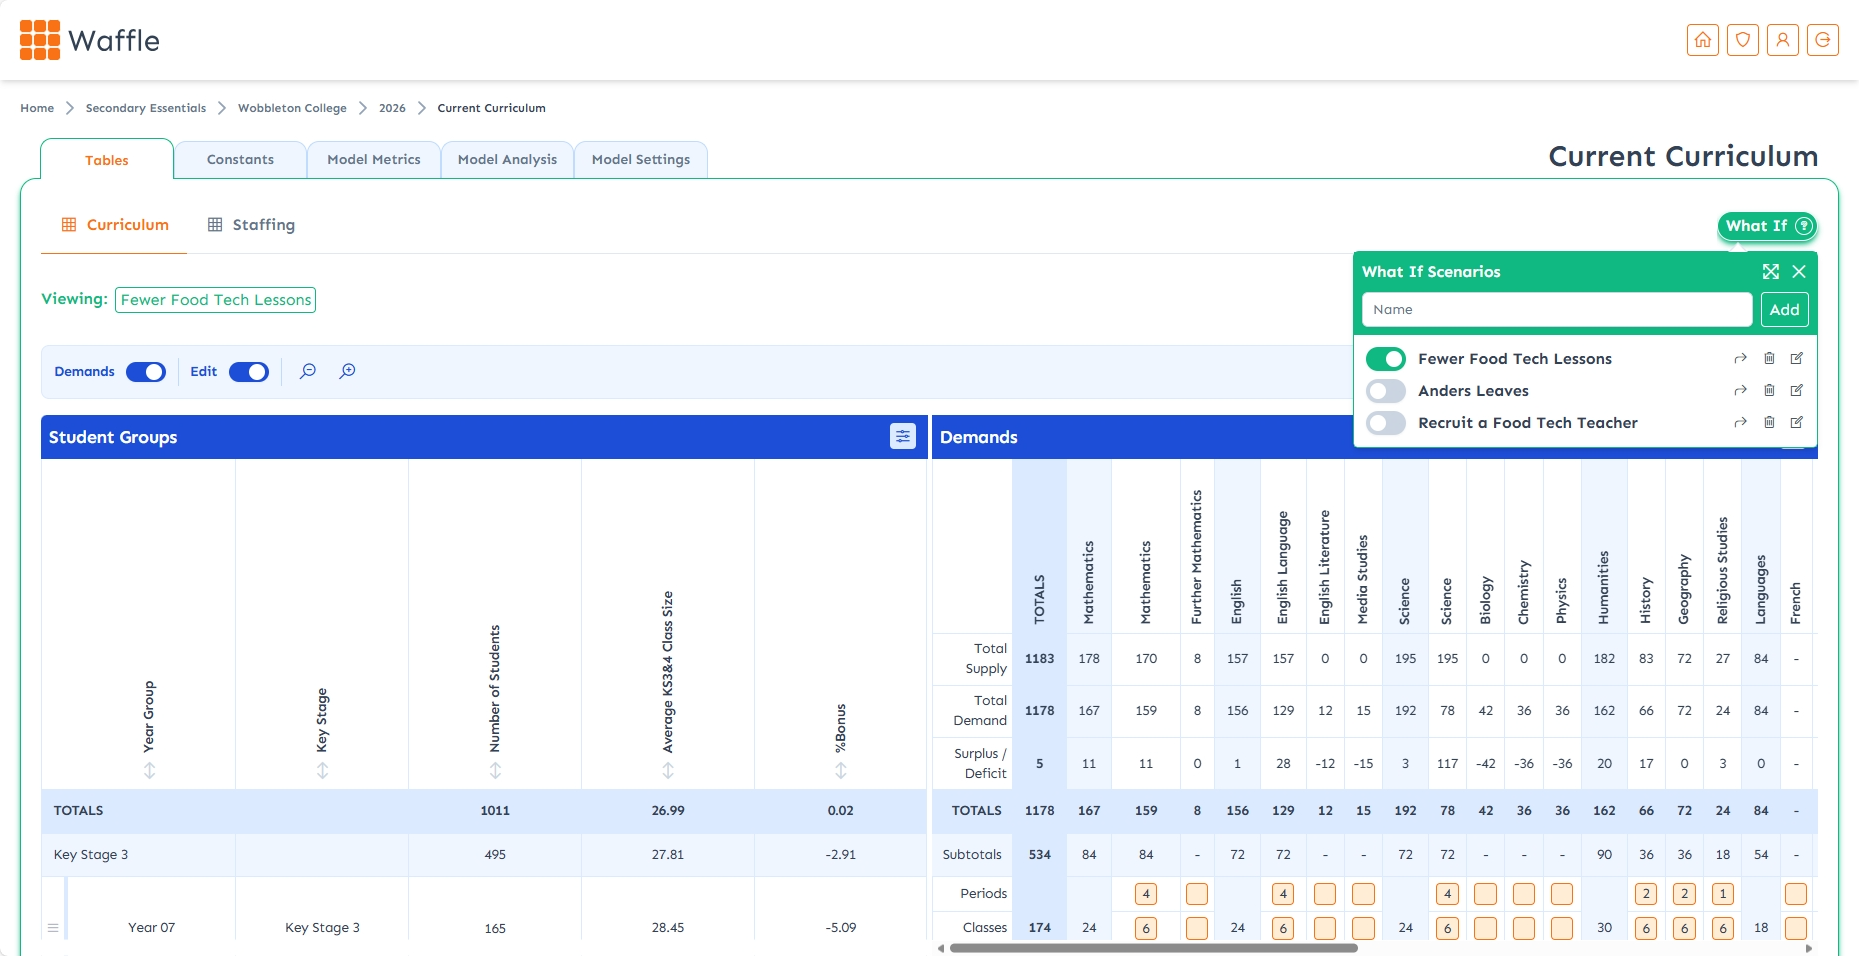
Task: Click the zoom in magnifier icon
Action: [347, 371]
